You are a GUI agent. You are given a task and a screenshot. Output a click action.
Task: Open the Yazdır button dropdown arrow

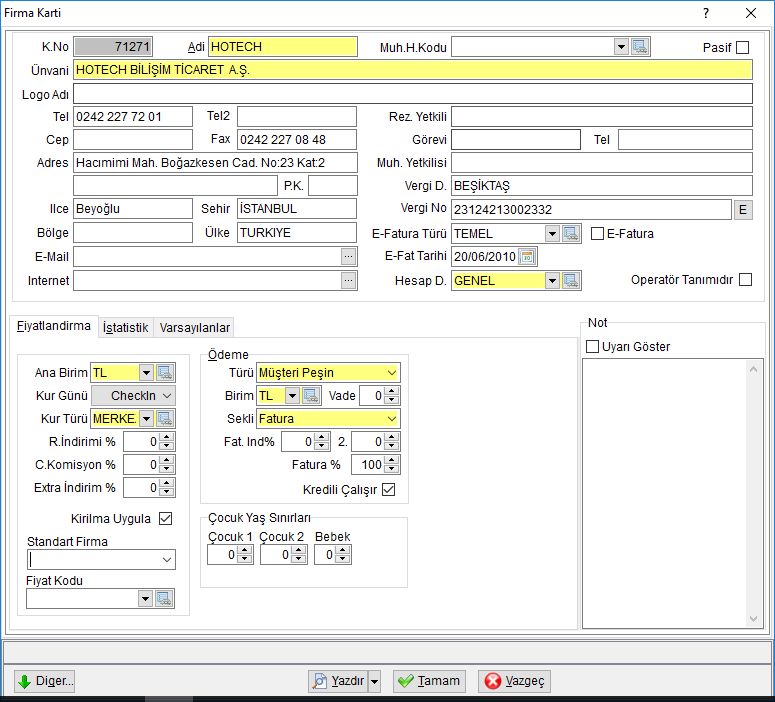(x=375, y=681)
